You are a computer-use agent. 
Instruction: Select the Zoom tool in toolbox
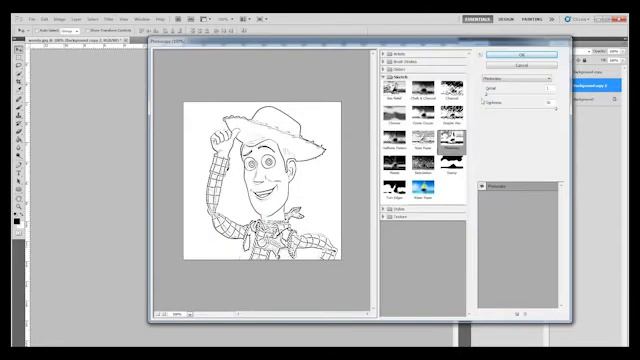pos(18,207)
